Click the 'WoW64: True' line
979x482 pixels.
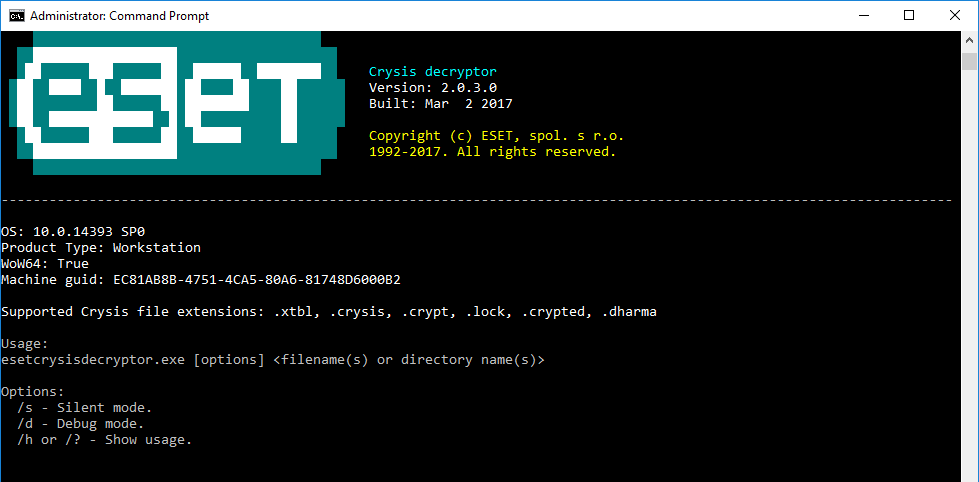[45, 263]
